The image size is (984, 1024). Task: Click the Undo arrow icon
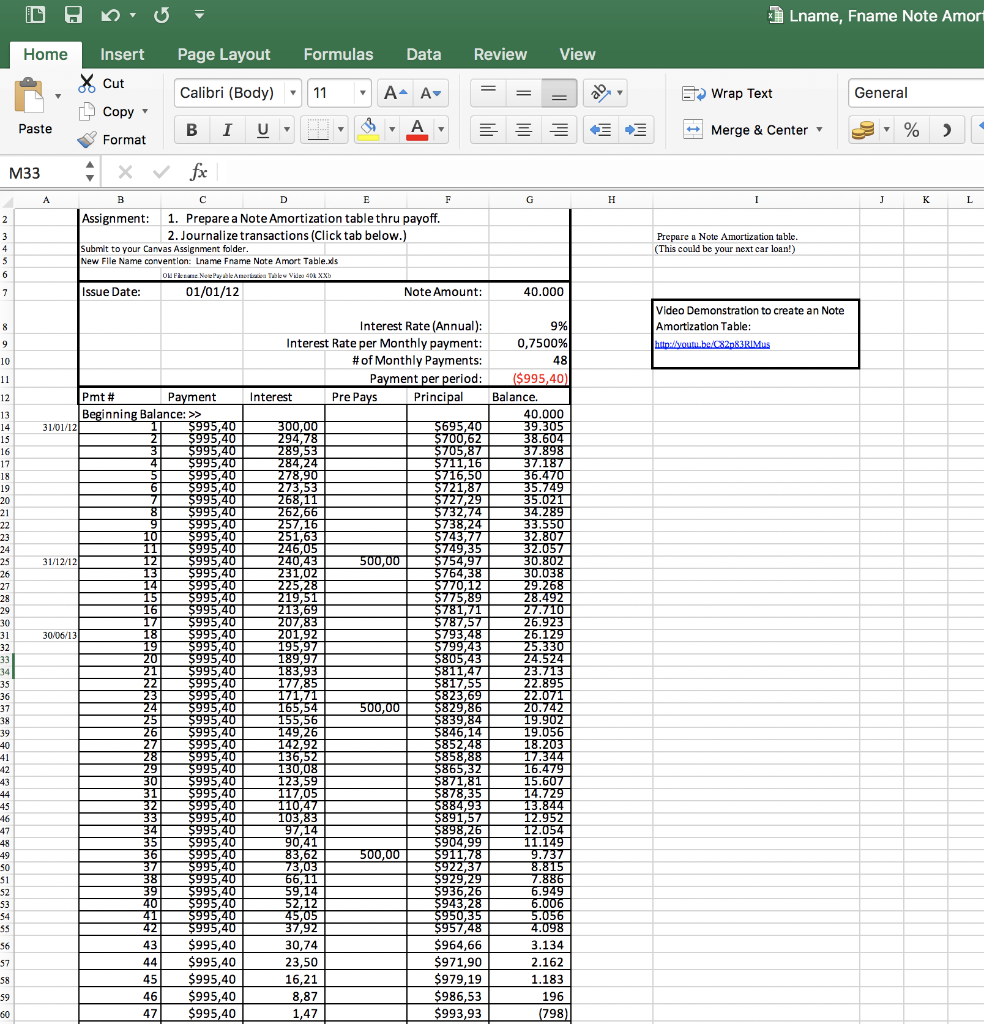pyautogui.click(x=110, y=14)
